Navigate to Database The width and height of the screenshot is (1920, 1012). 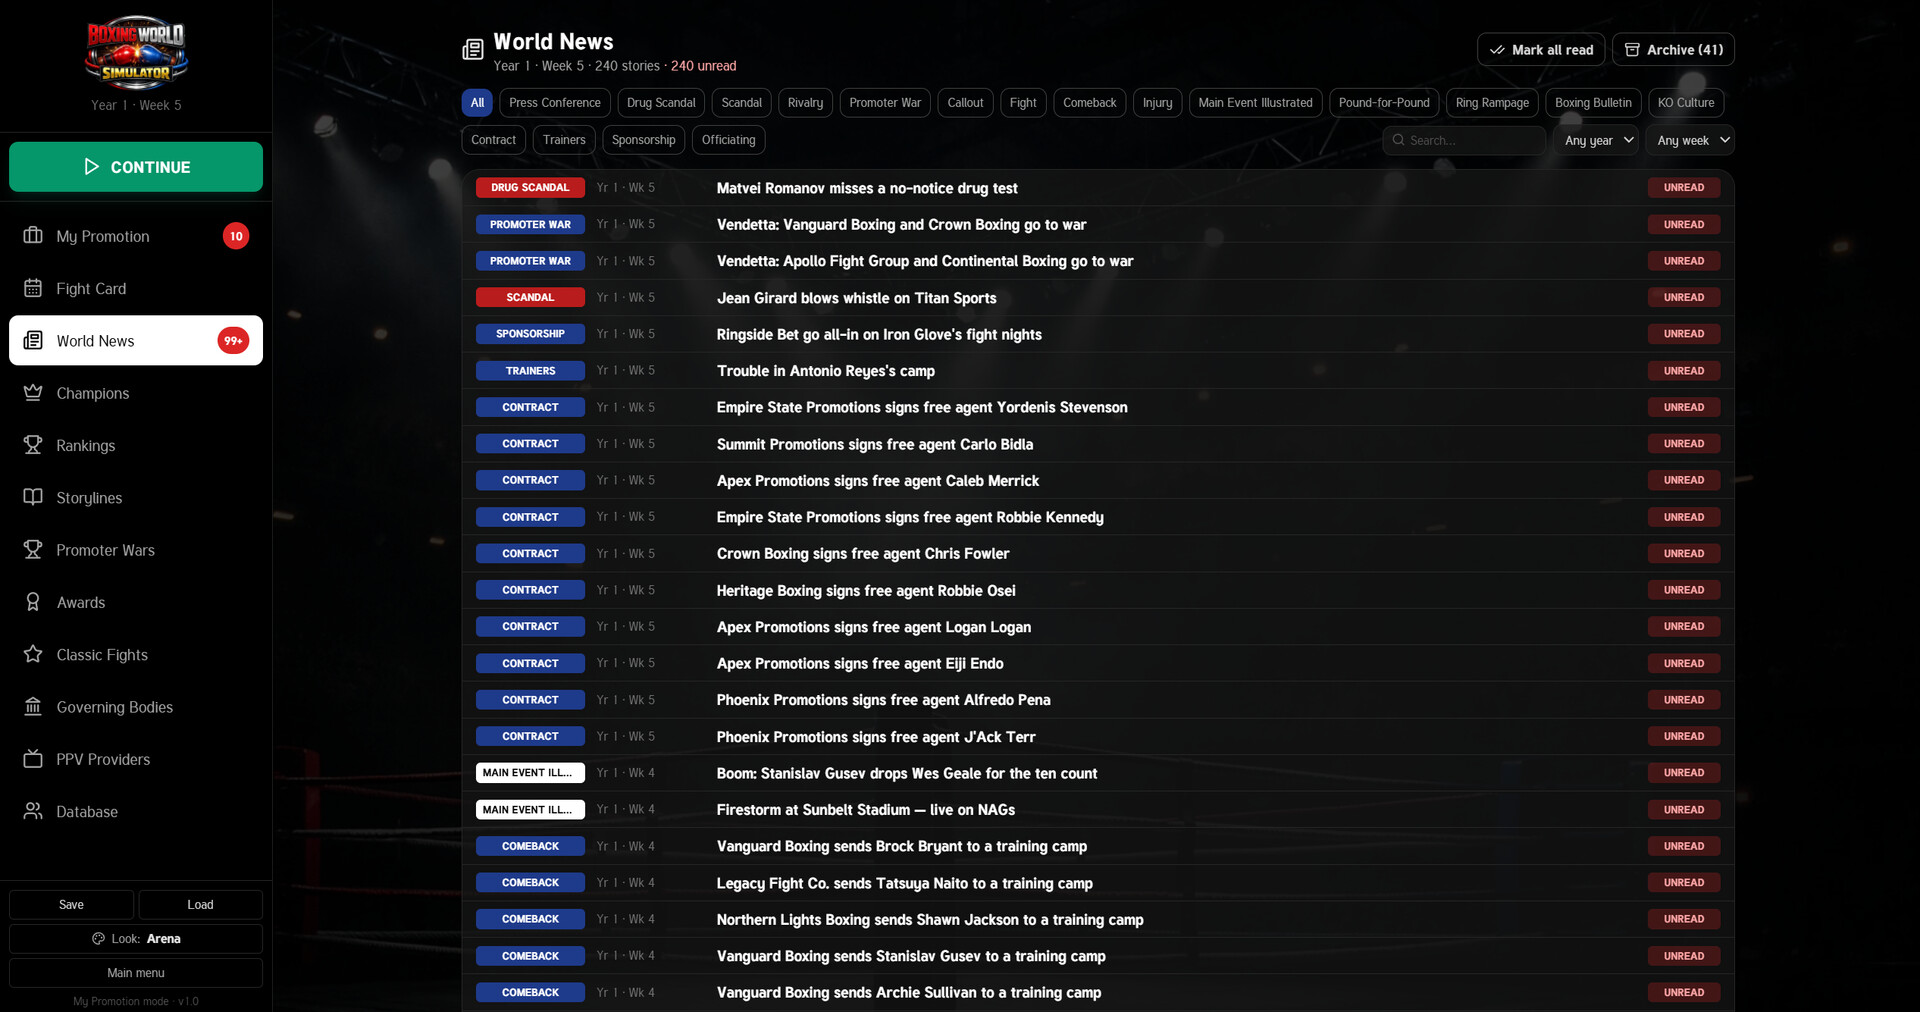136,811
